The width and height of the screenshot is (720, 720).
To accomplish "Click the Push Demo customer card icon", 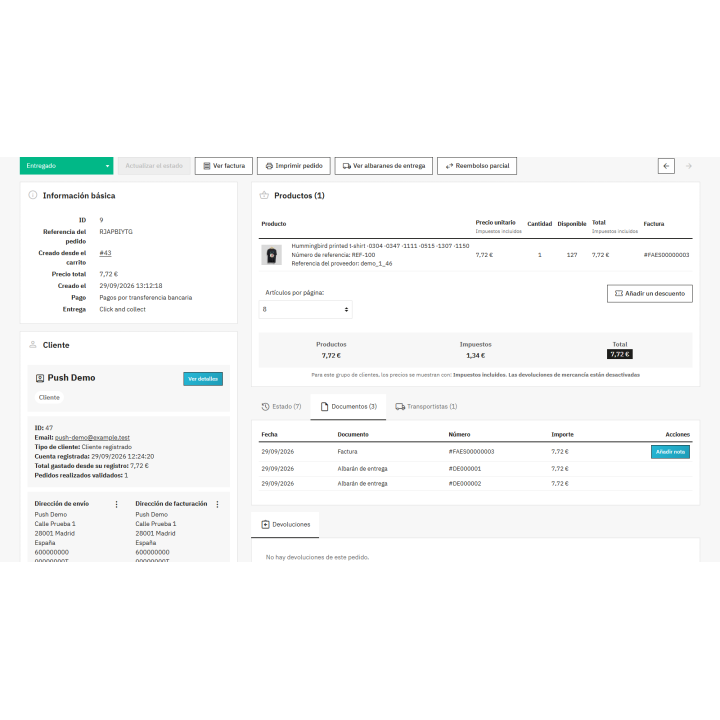I will (x=40, y=378).
